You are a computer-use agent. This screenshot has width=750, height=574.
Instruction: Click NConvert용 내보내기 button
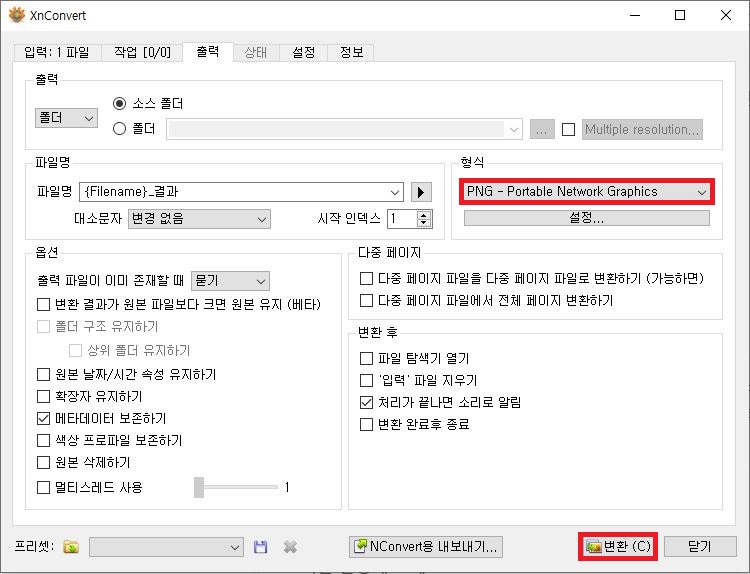(426, 546)
